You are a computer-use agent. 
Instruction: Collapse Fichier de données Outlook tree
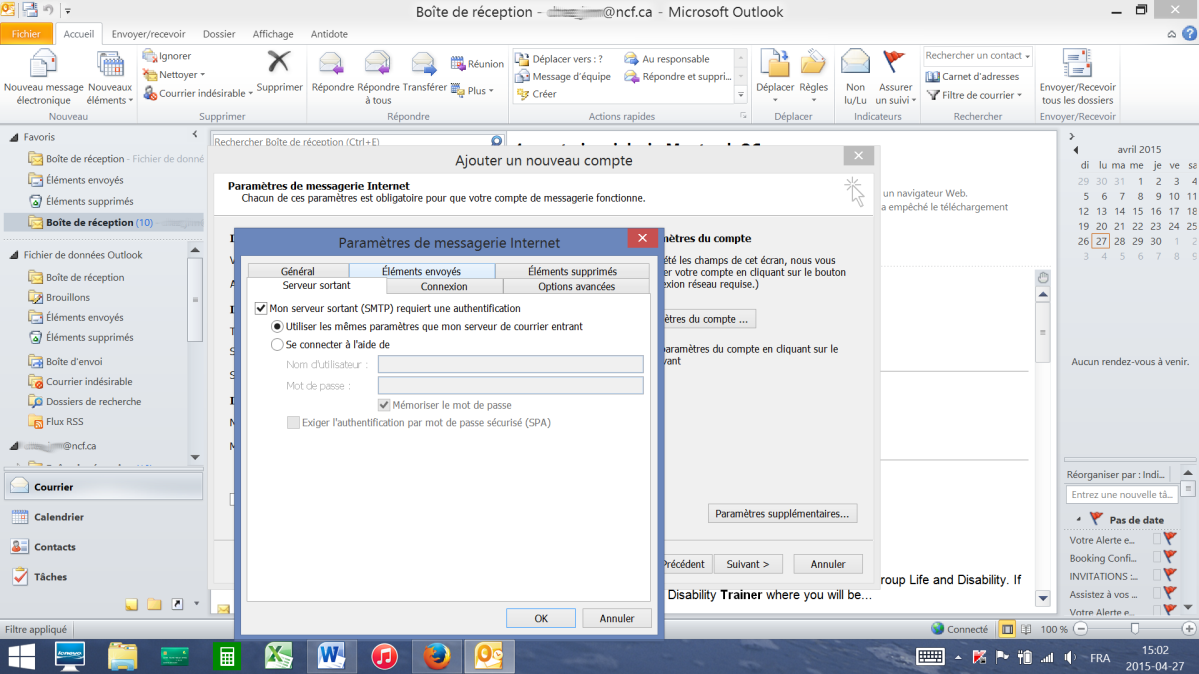pos(14,255)
